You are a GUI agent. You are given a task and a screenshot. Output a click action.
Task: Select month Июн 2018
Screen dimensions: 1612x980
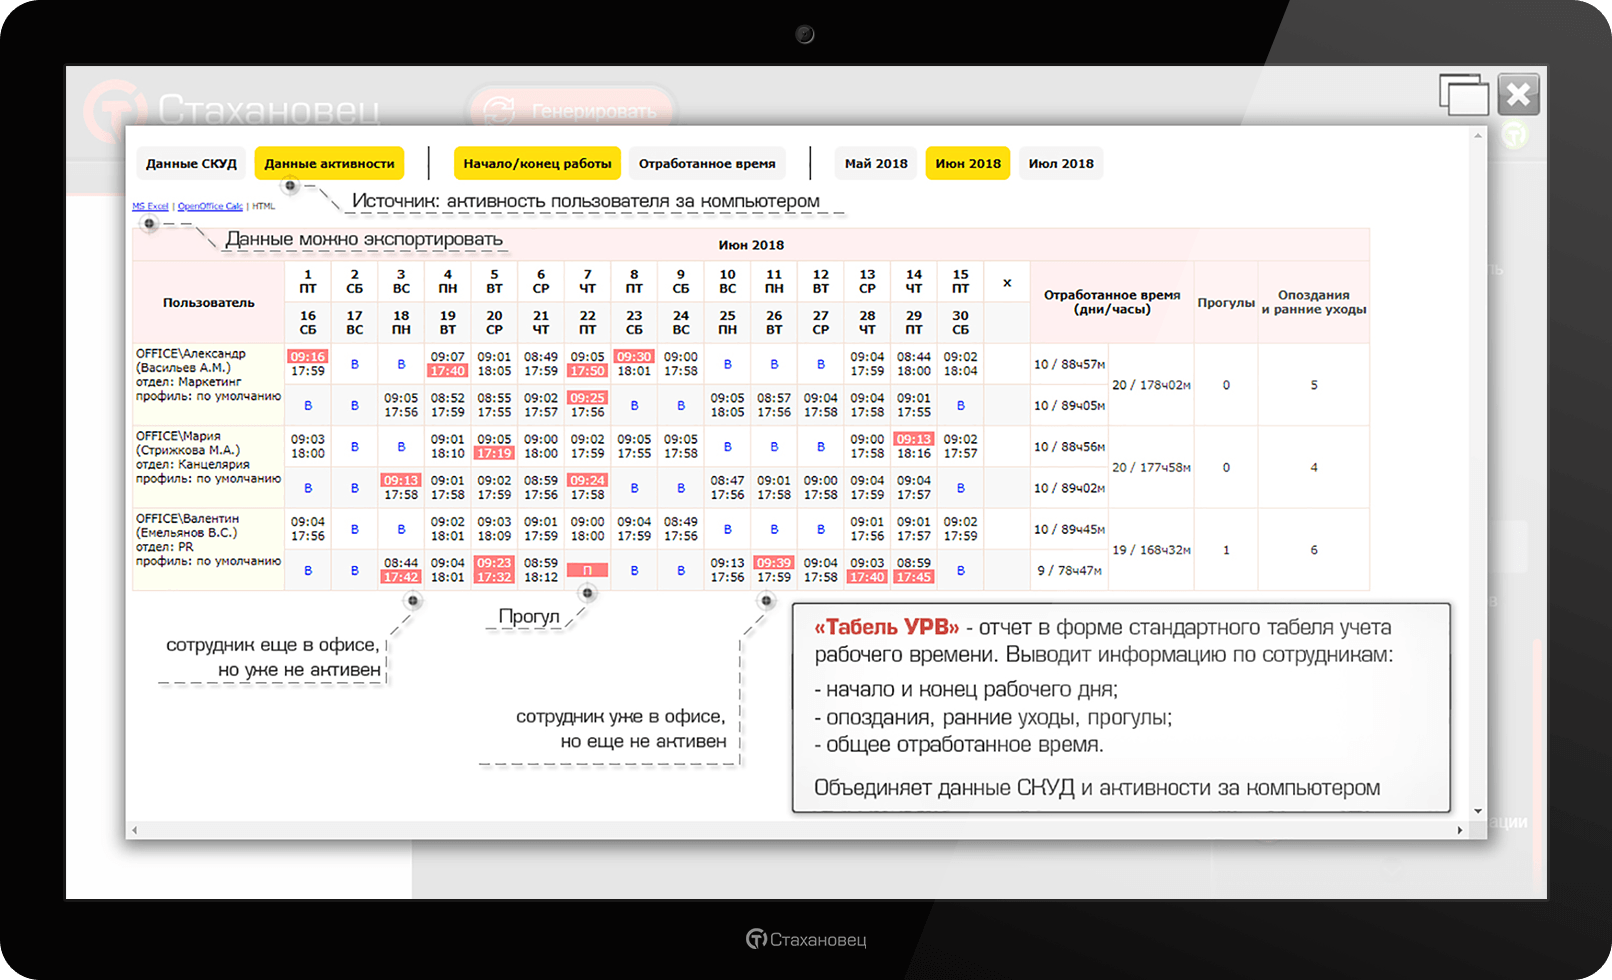coord(968,163)
